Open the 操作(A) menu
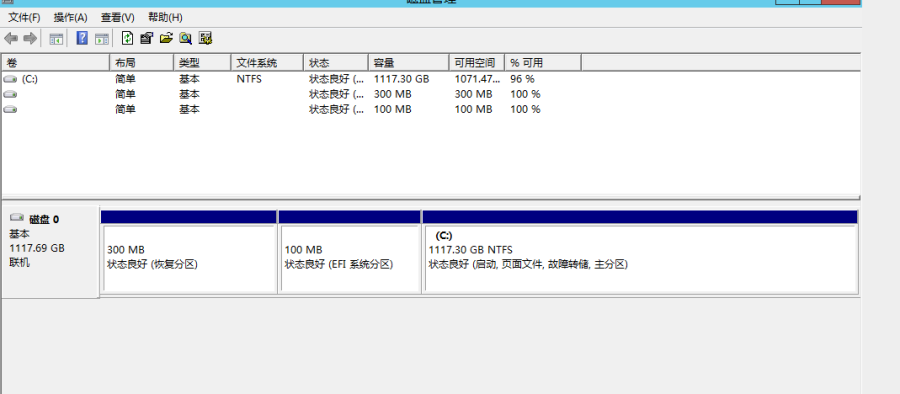Image resolution: width=900 pixels, height=394 pixels. coord(71,17)
